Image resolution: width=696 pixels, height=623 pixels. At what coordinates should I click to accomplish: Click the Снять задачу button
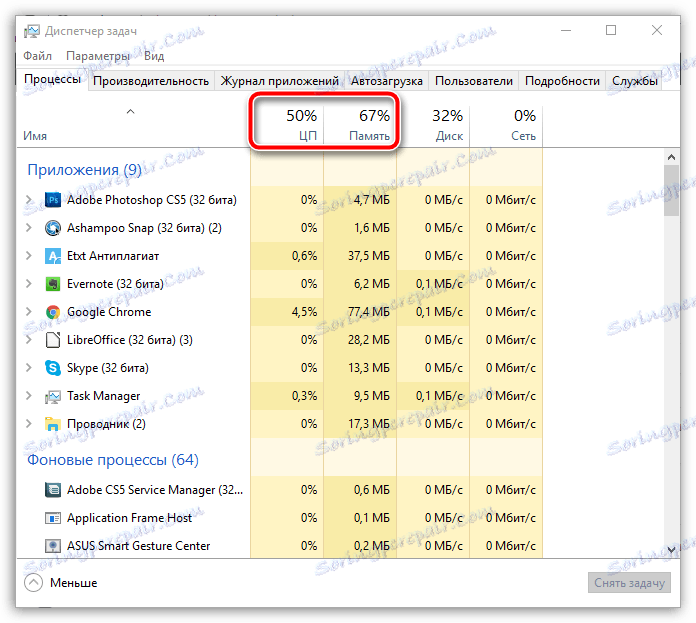click(629, 583)
